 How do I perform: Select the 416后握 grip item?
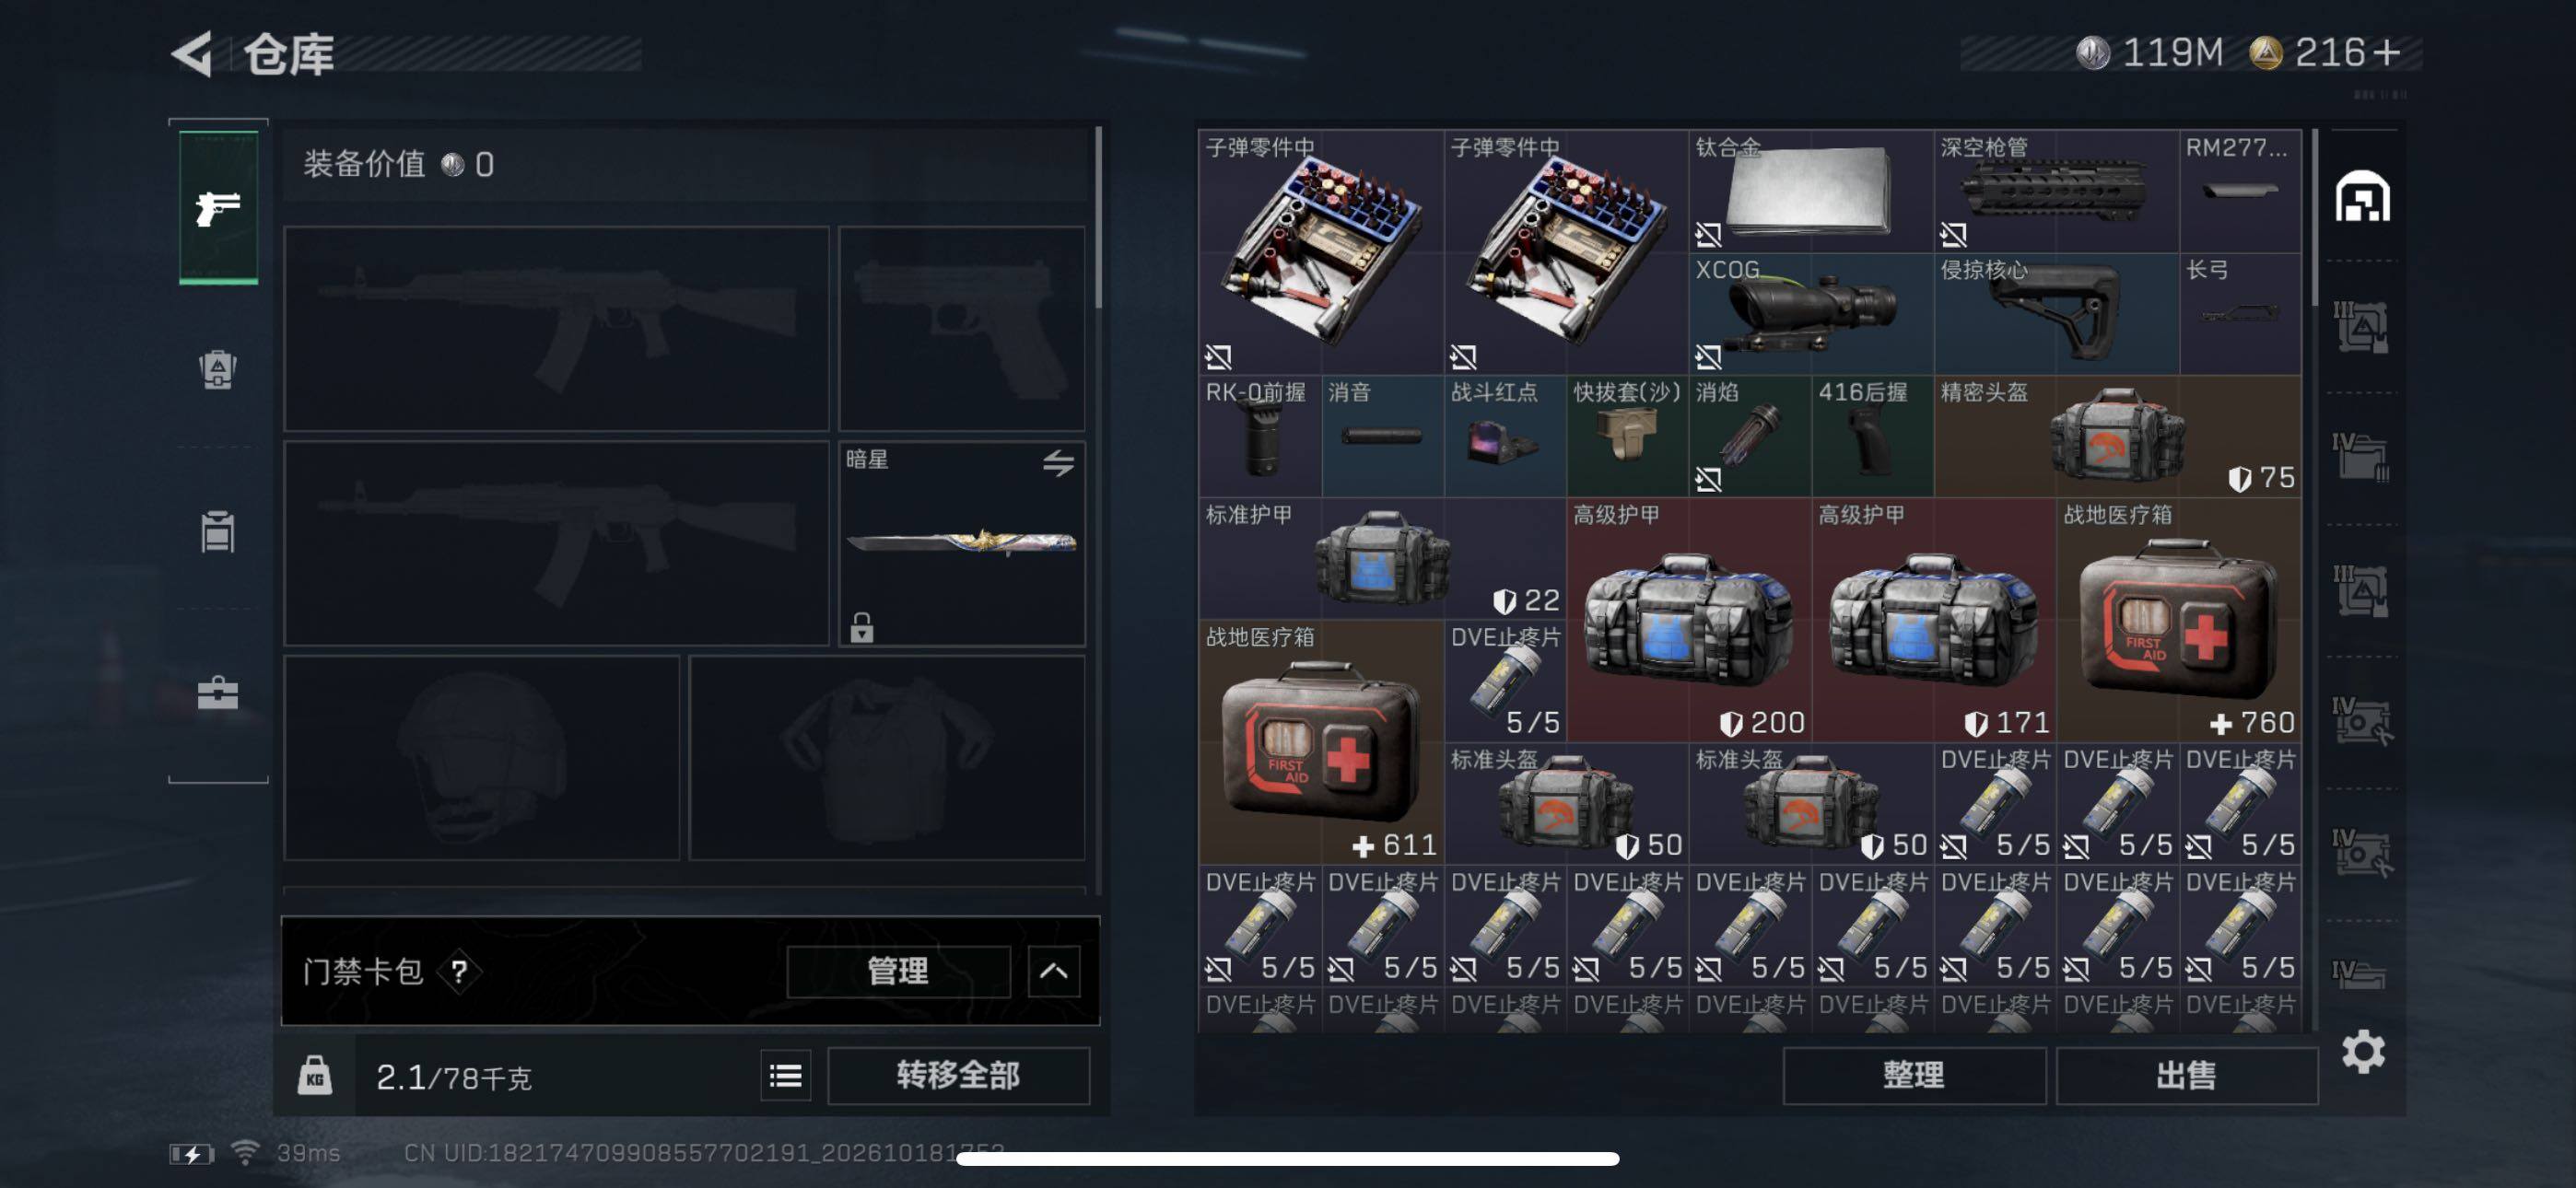point(1872,436)
